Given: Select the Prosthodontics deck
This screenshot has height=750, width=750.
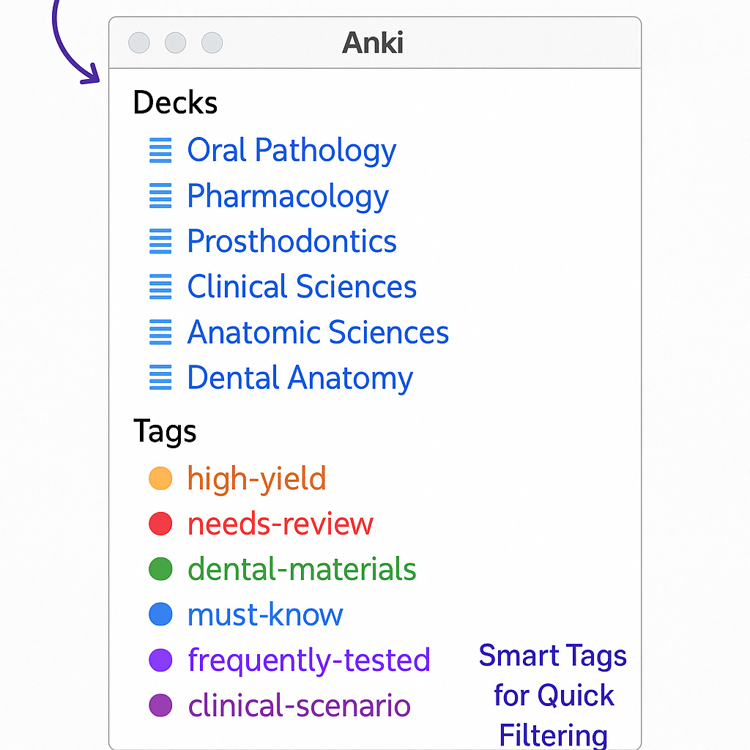Looking at the screenshot, I should (292, 241).
